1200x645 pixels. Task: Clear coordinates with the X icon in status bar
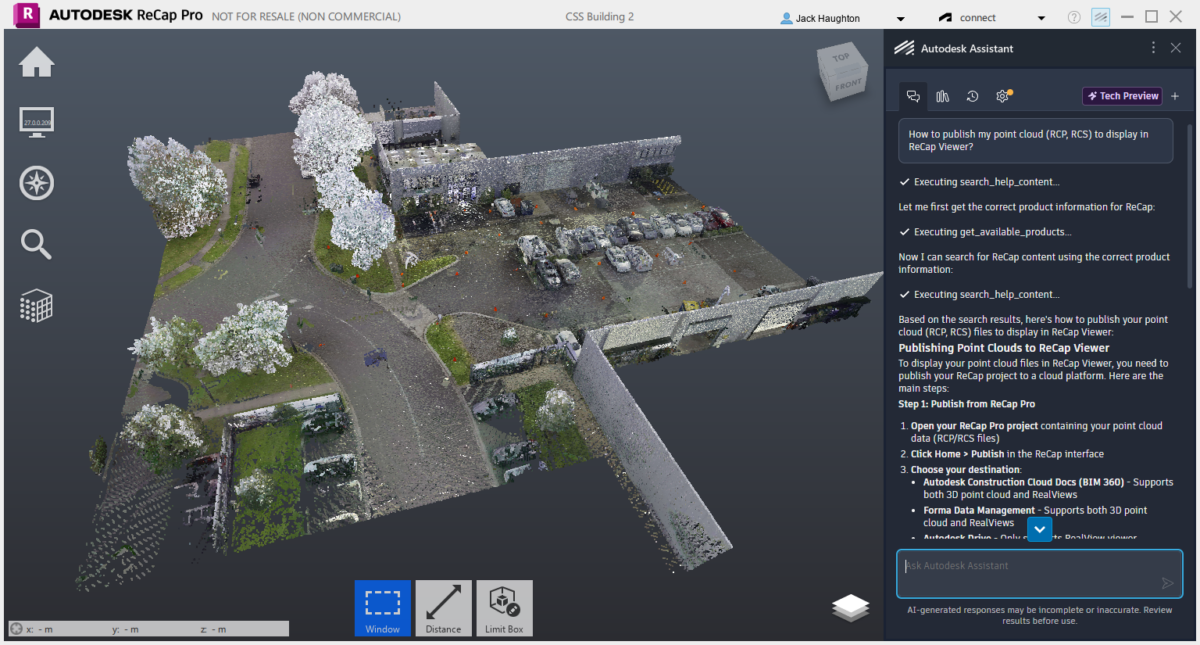pos(16,629)
